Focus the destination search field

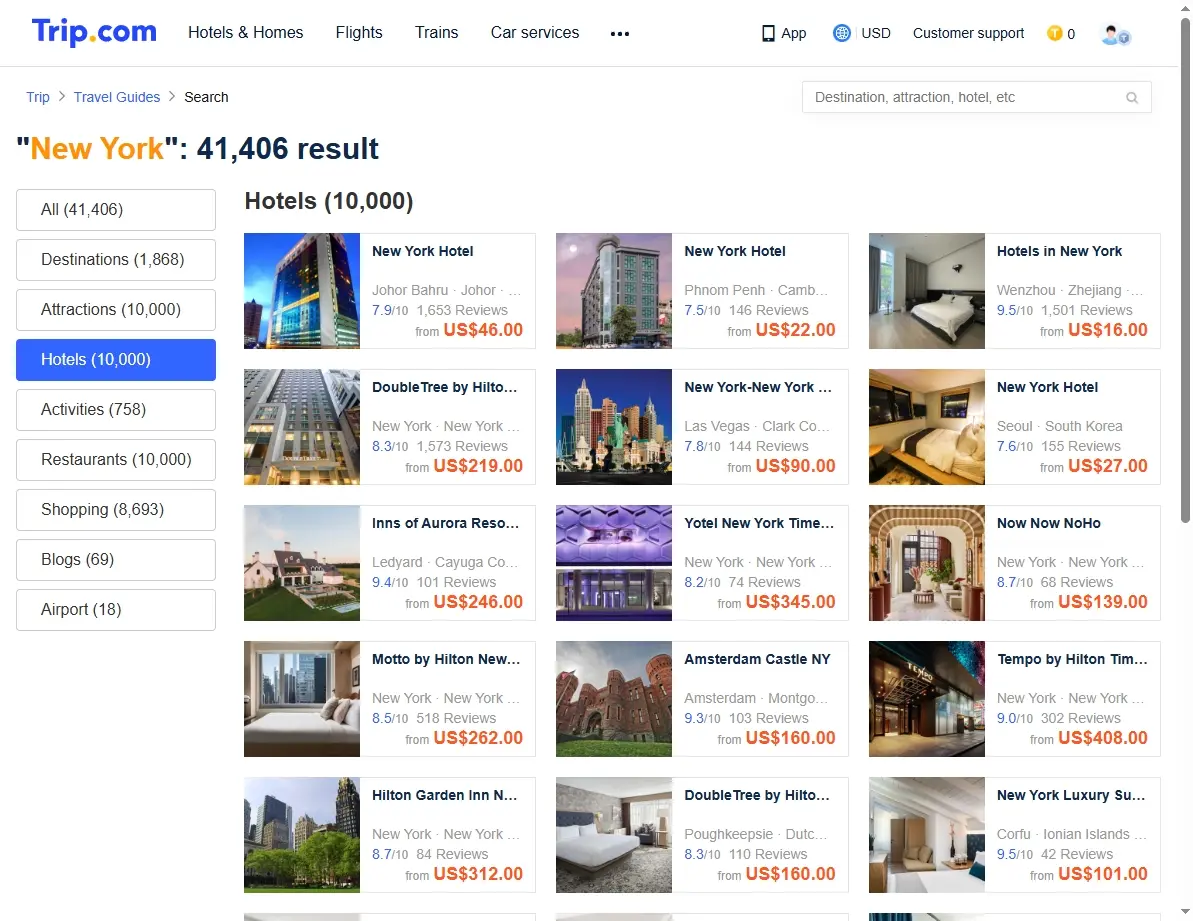(x=976, y=97)
